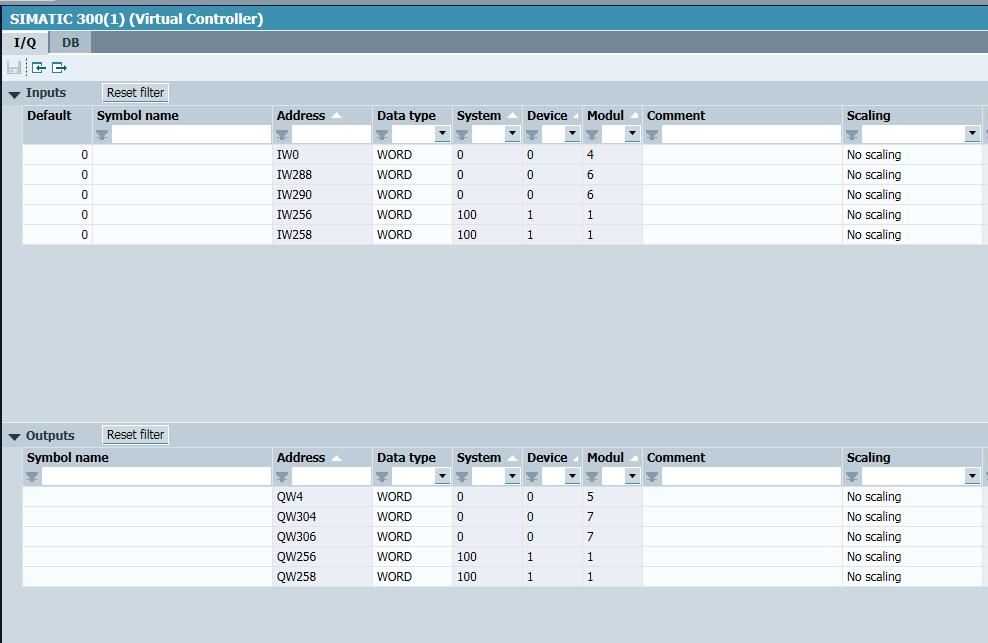Open Inputs Data type filter dropdown
This screenshot has width=988, height=643.
442,134
